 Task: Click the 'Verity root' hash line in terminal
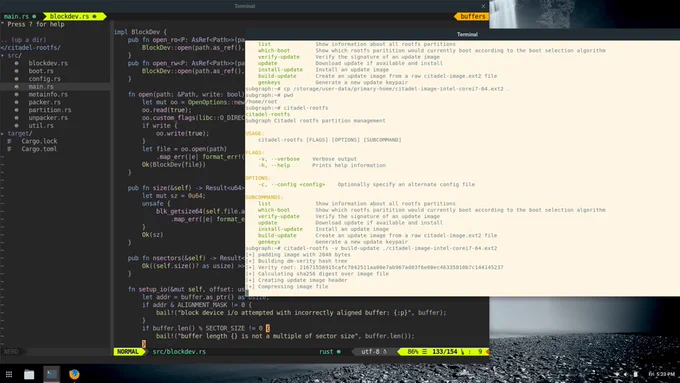(375, 268)
